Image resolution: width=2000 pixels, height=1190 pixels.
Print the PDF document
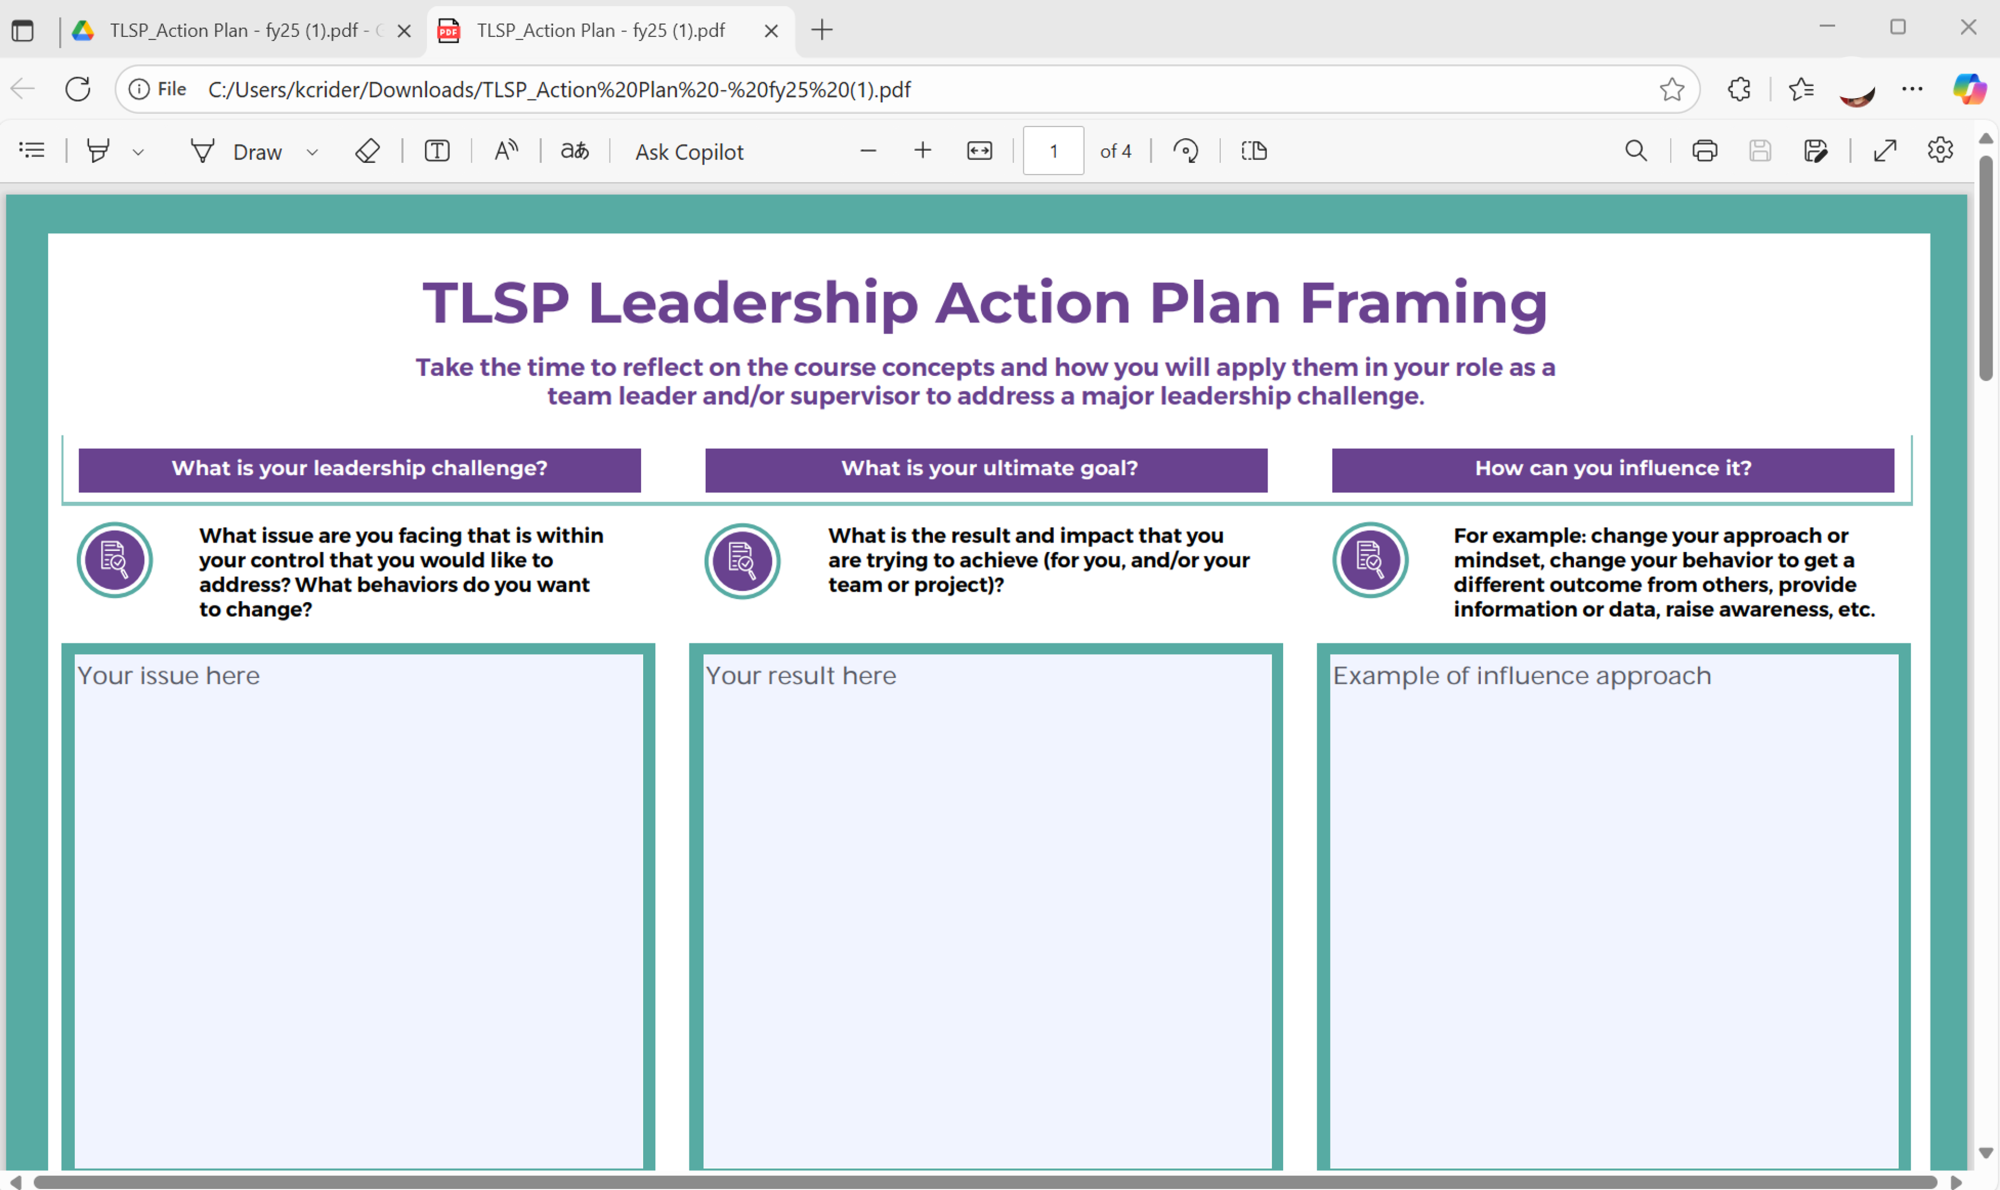(1704, 151)
